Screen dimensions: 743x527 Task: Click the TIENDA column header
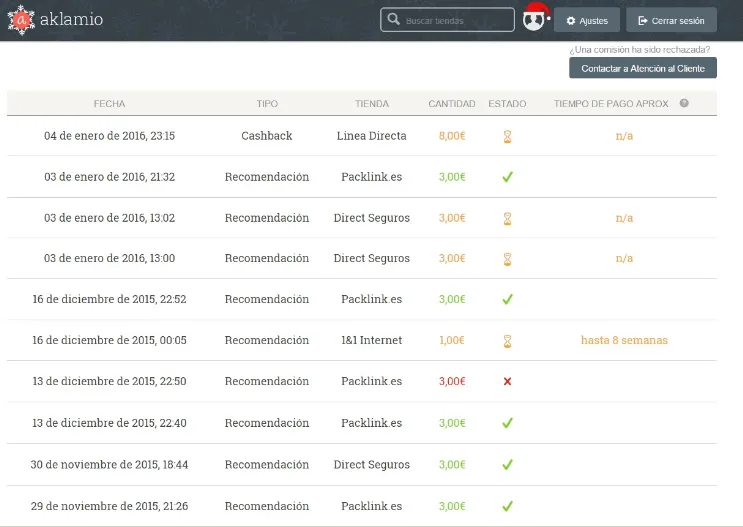[372, 104]
